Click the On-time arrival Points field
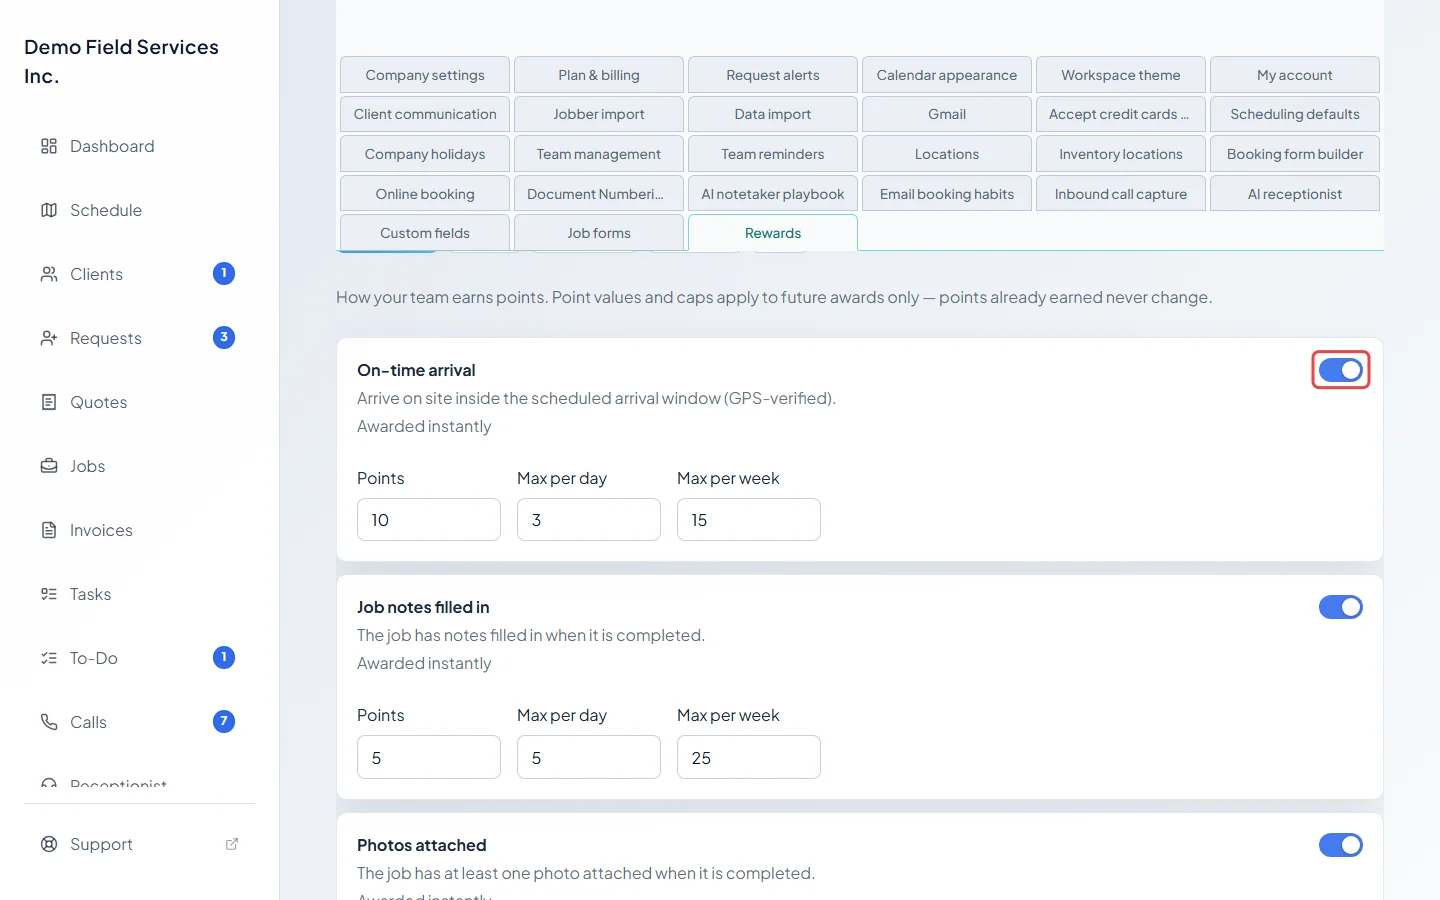The height and width of the screenshot is (900, 1440). [429, 520]
